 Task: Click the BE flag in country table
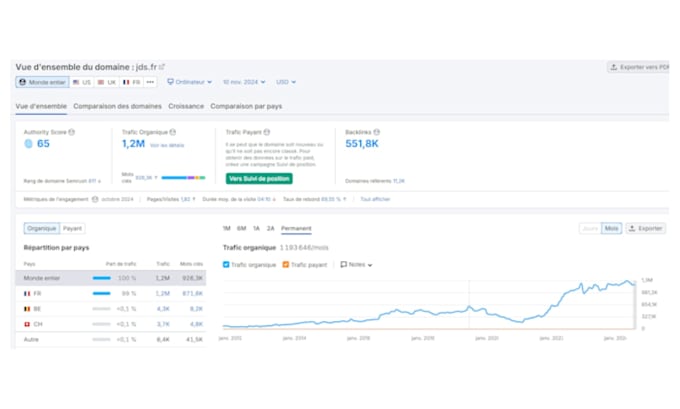[27, 309]
